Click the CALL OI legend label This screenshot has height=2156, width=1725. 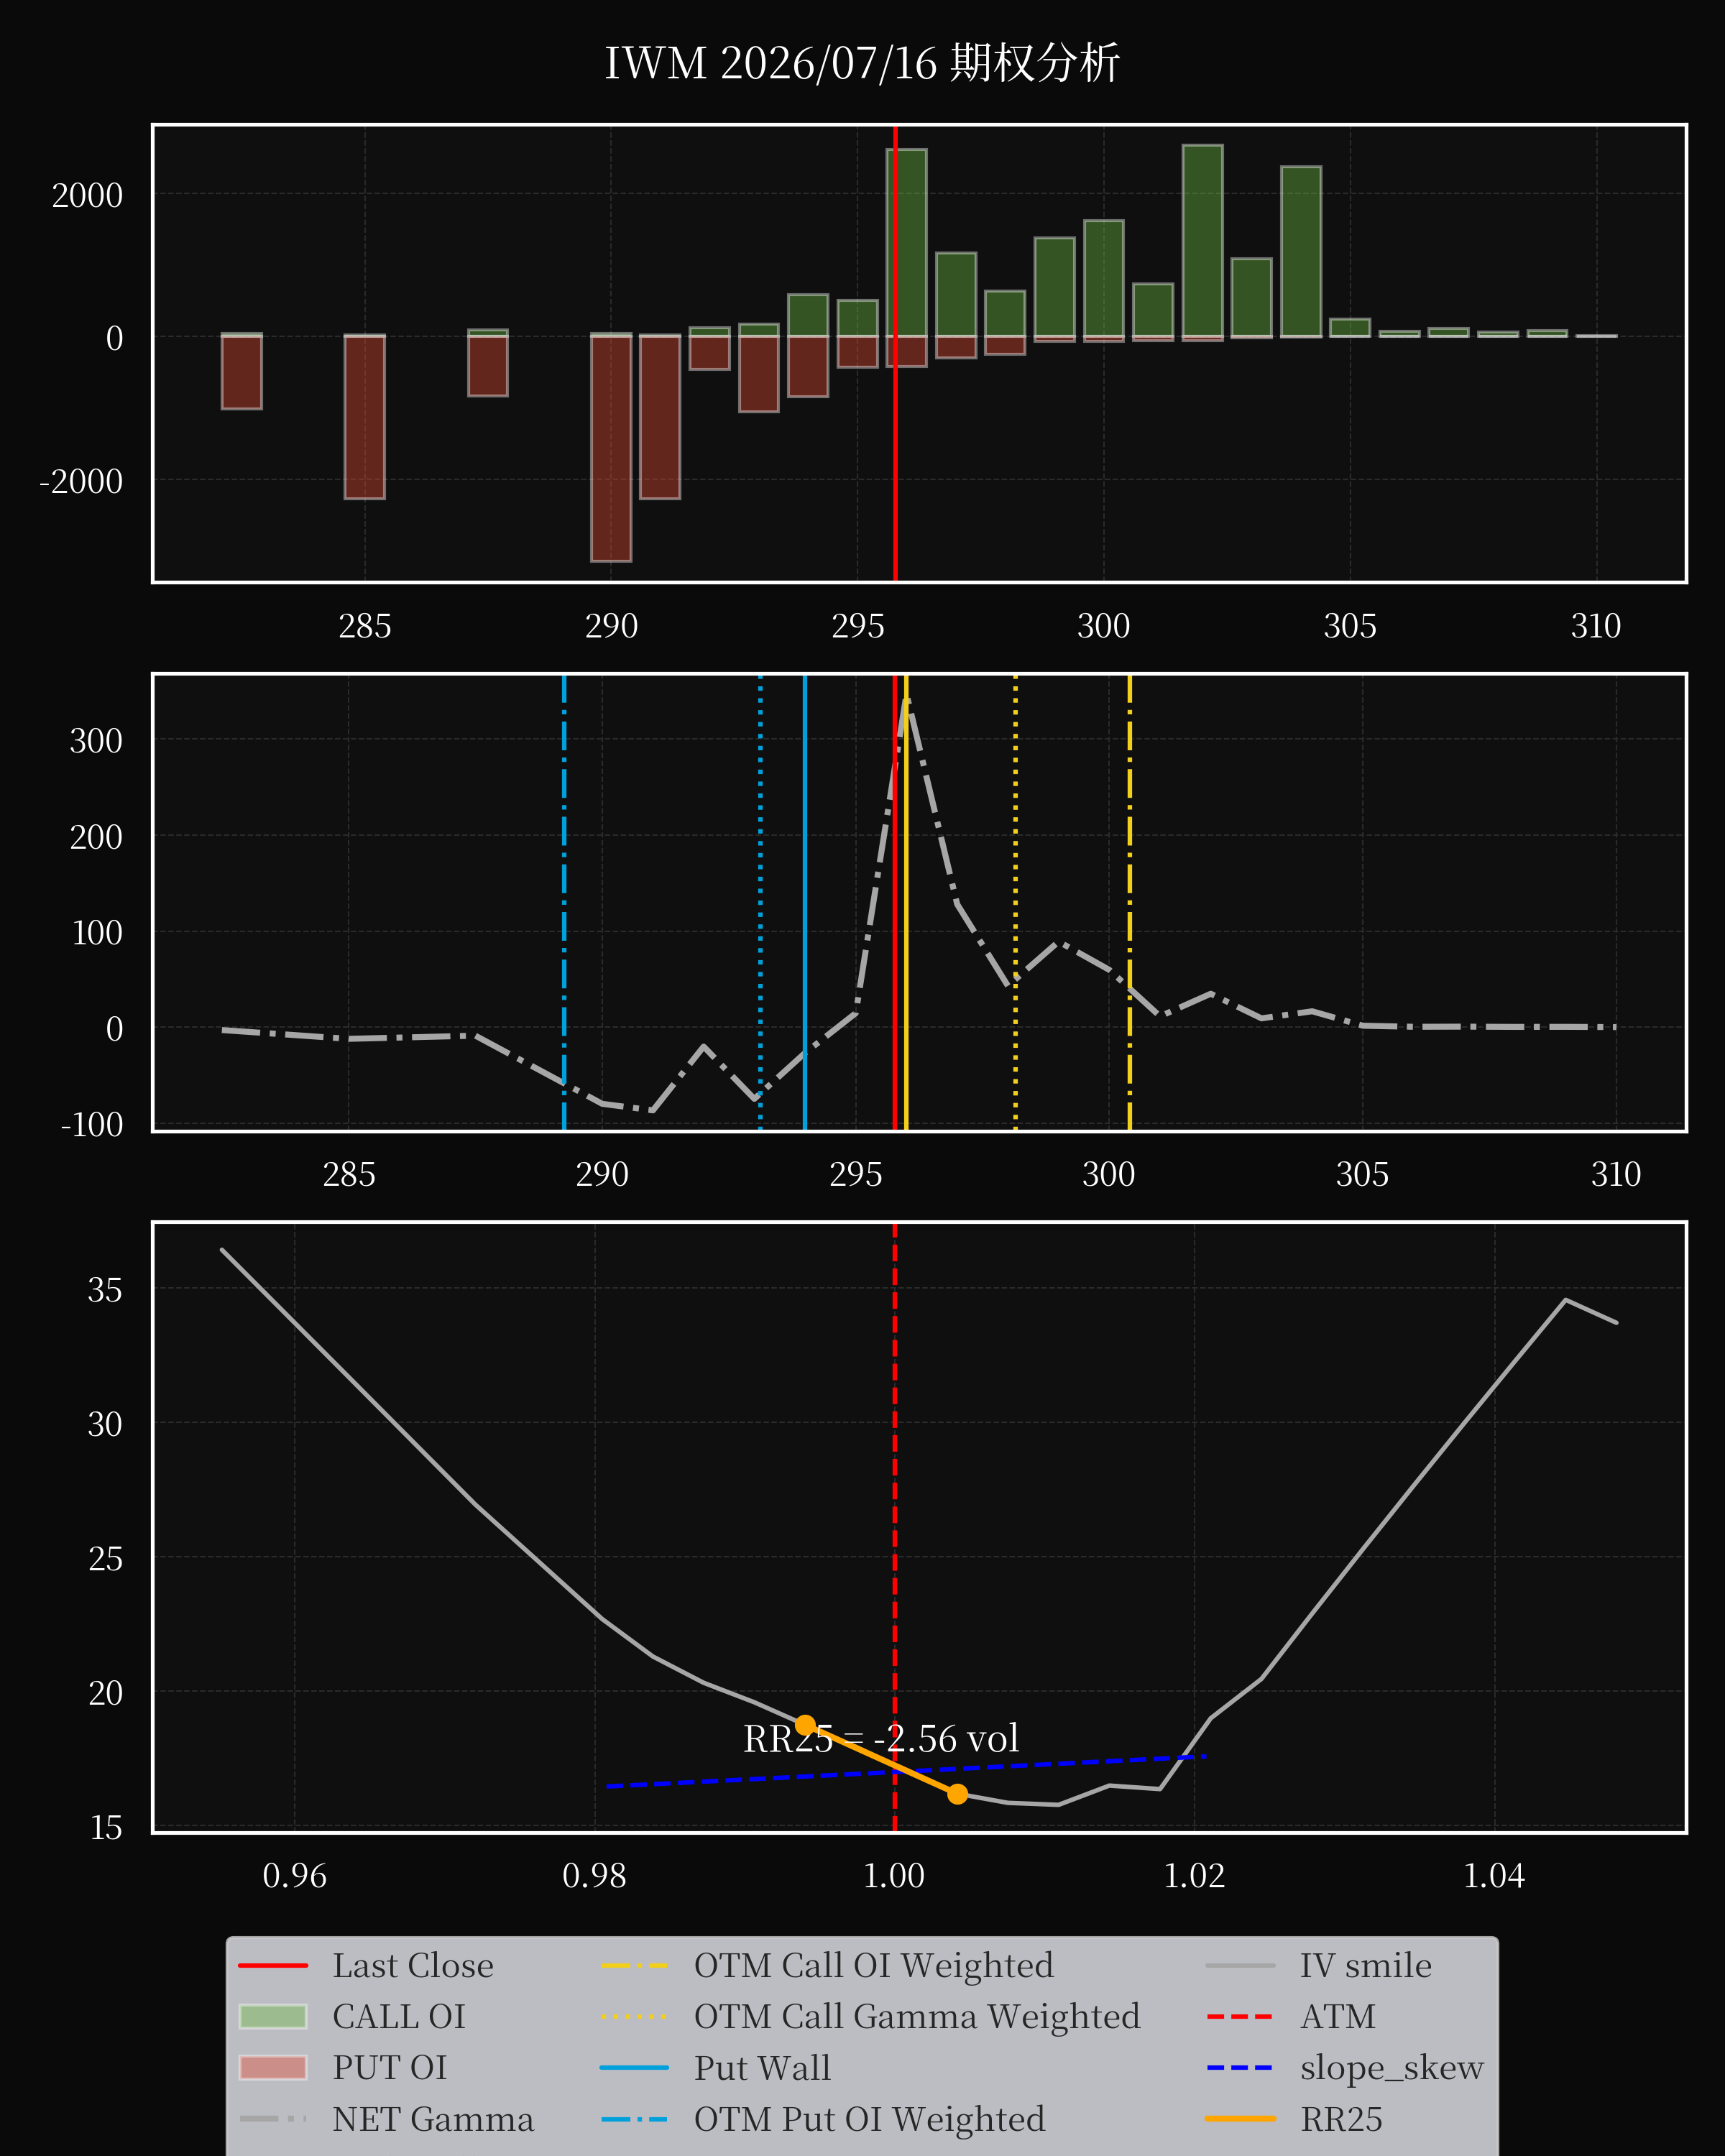pos(399,2016)
